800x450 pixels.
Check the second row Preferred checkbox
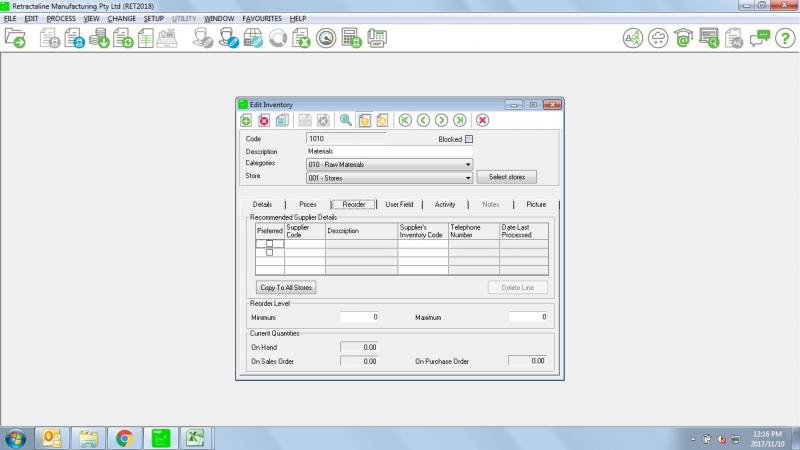click(269, 252)
